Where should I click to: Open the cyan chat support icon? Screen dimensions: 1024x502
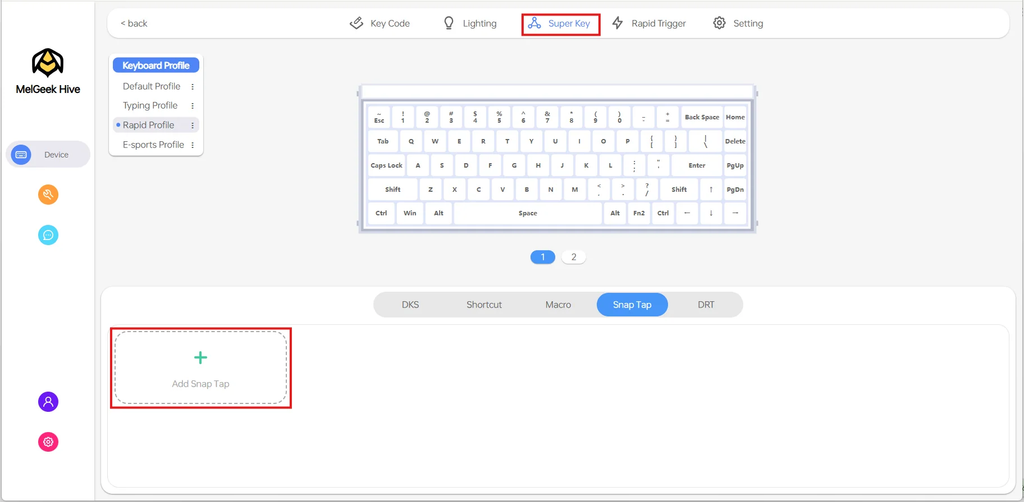tap(48, 235)
